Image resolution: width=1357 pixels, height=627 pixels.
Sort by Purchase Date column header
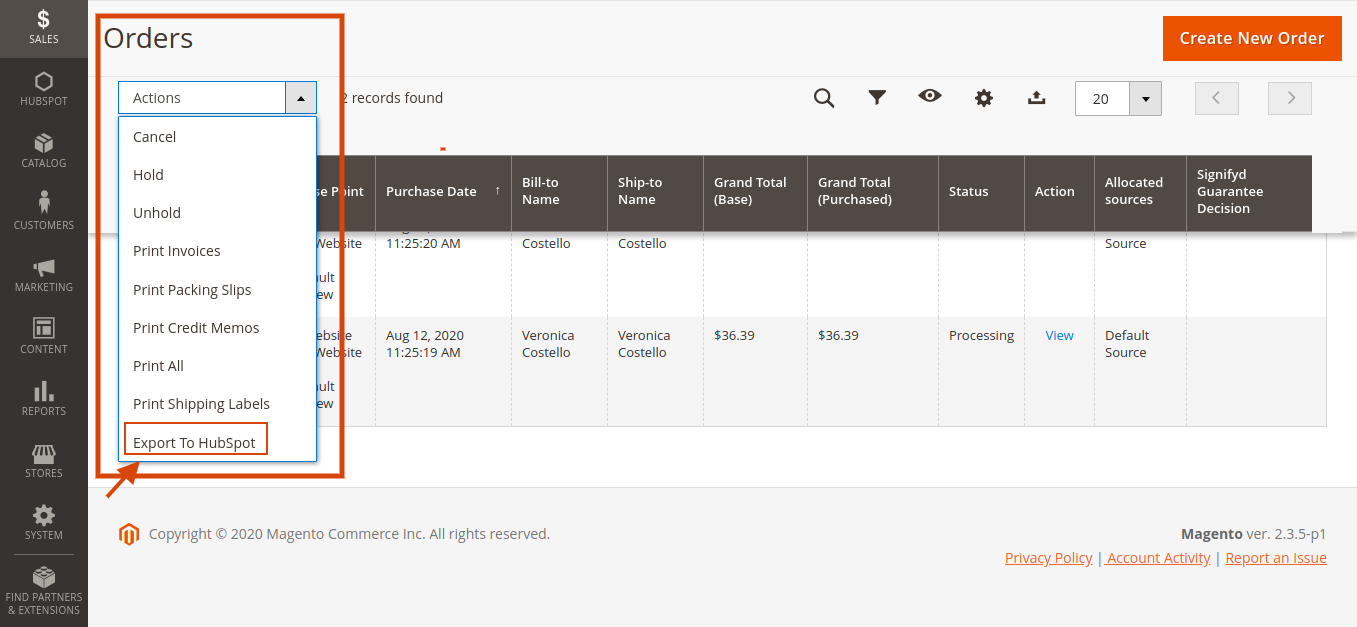point(443,192)
